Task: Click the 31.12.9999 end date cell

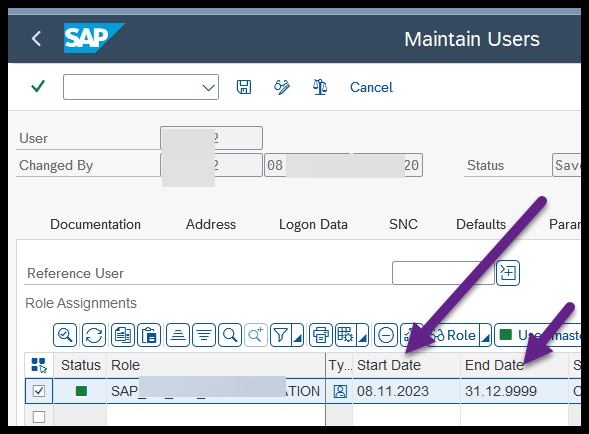Action: click(x=515, y=391)
